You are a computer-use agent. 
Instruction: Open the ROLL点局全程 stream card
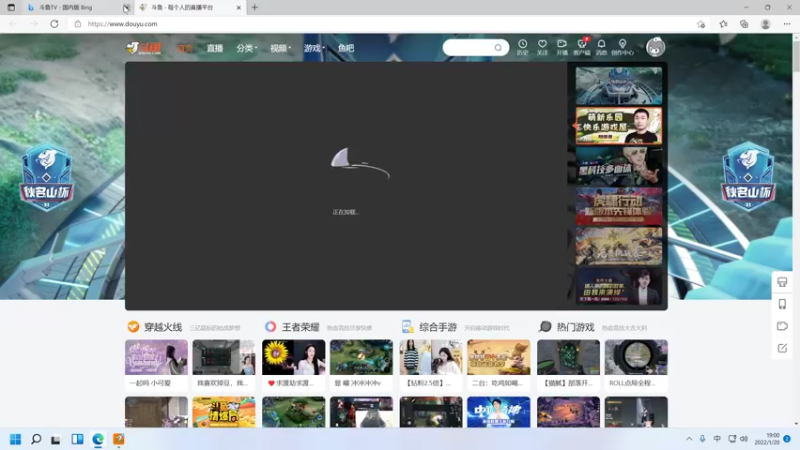[x=636, y=364]
